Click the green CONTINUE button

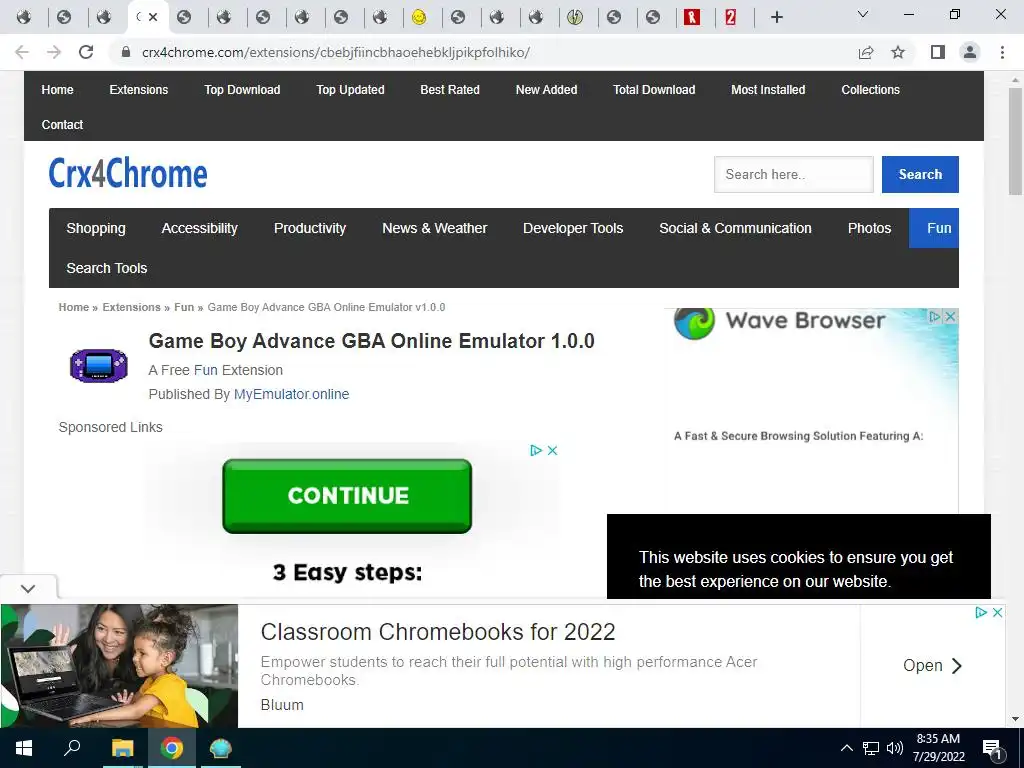tap(347, 496)
